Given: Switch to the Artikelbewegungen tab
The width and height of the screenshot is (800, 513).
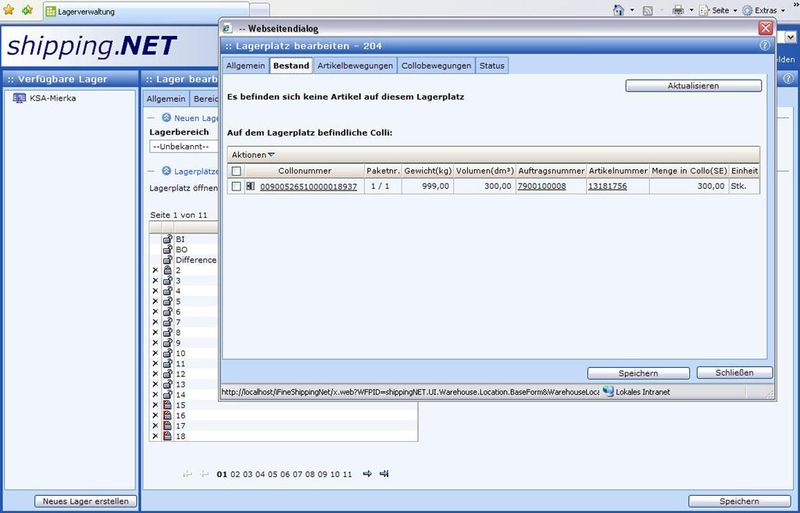Looking at the screenshot, I should tap(355, 66).
